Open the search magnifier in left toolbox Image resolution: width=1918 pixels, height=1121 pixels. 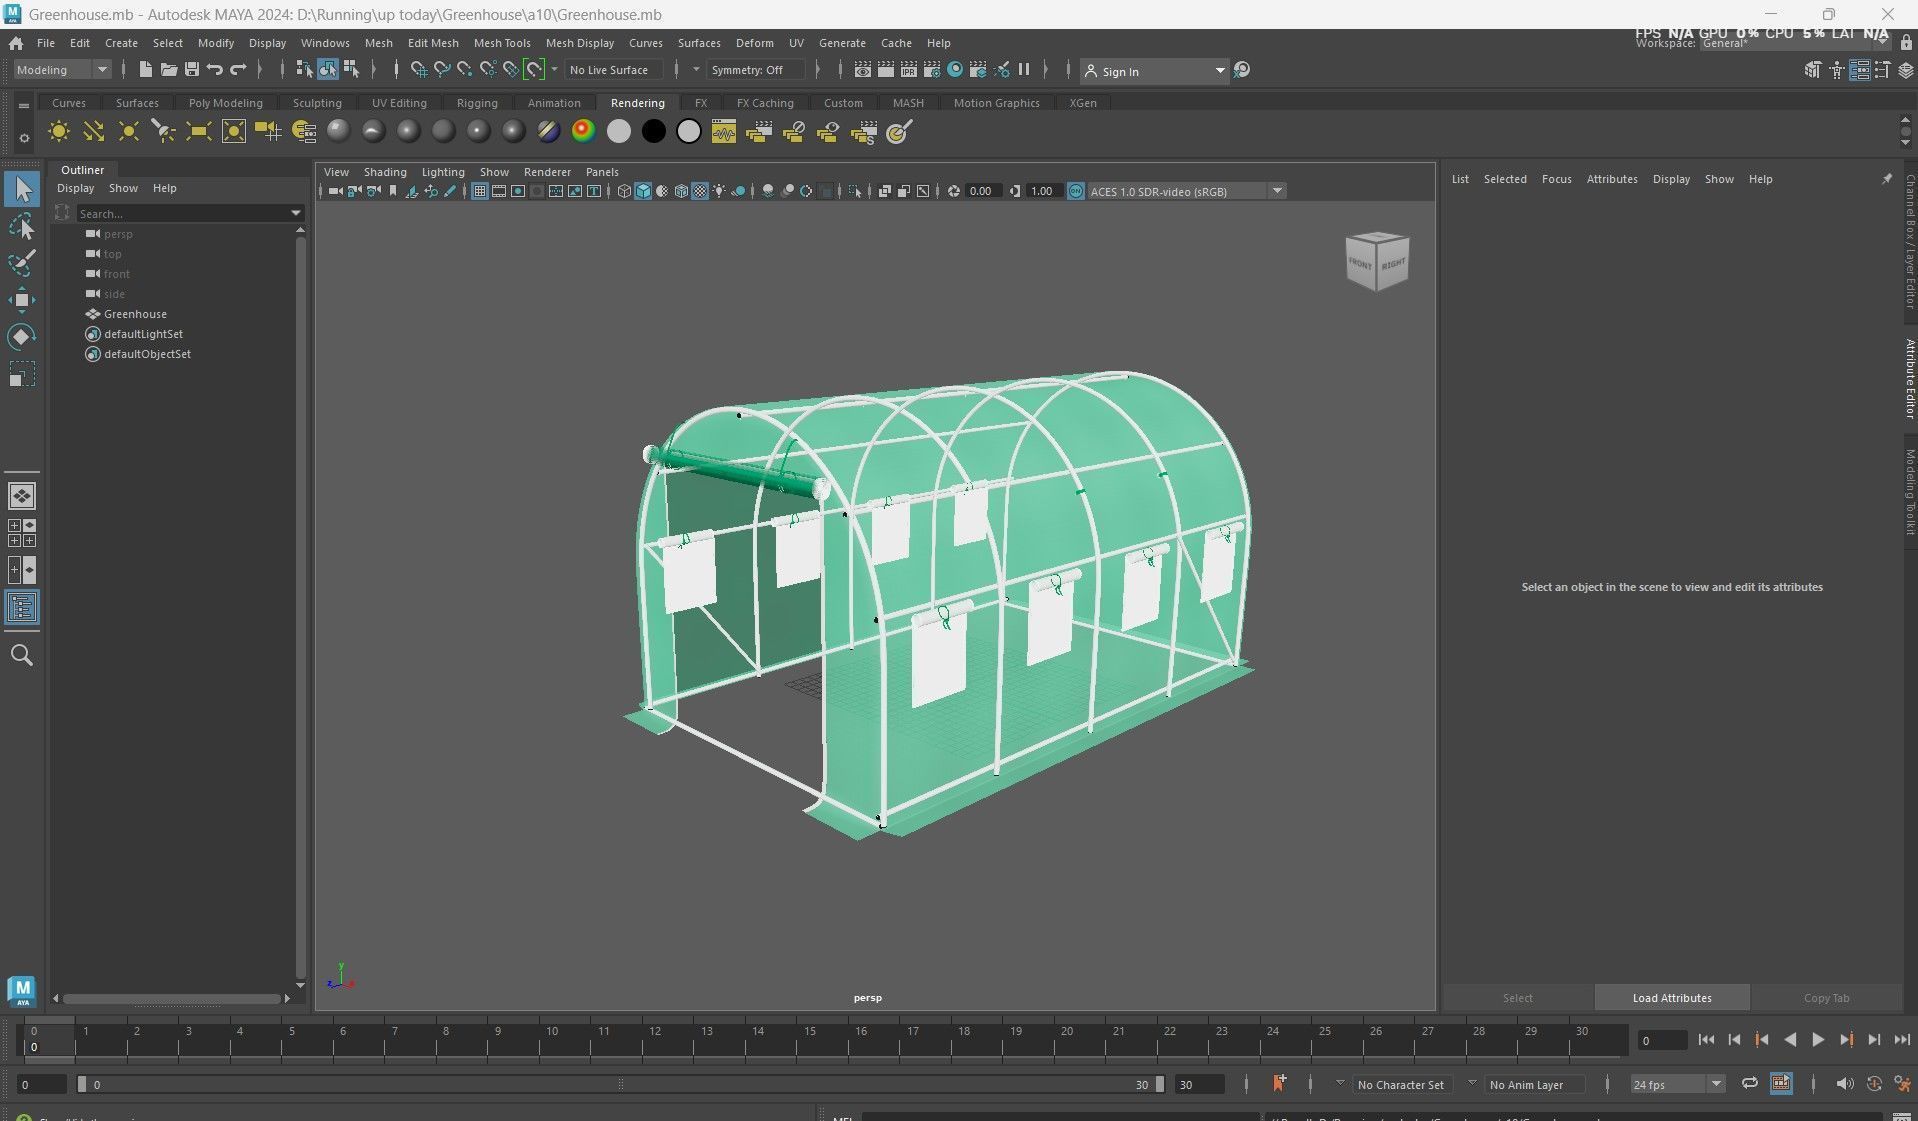(22, 655)
